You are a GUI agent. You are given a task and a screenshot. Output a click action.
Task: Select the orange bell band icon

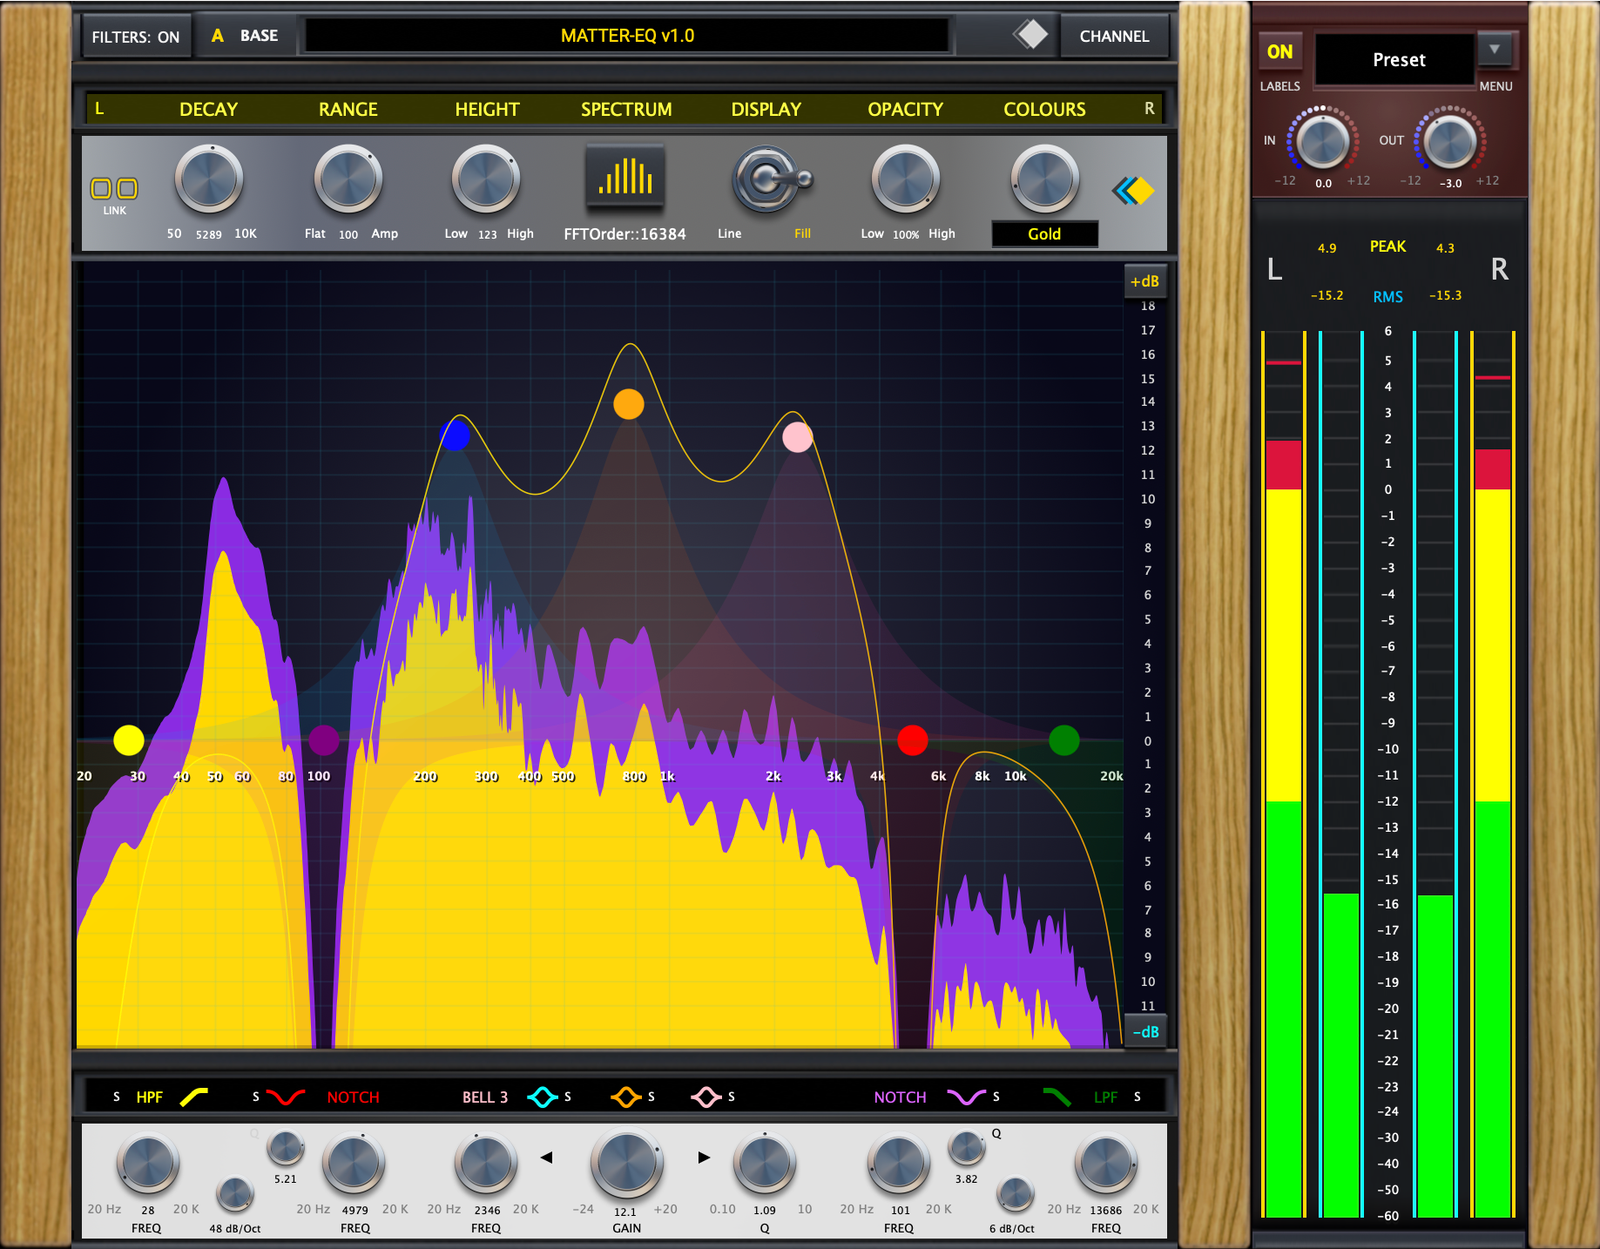pos(626,1097)
